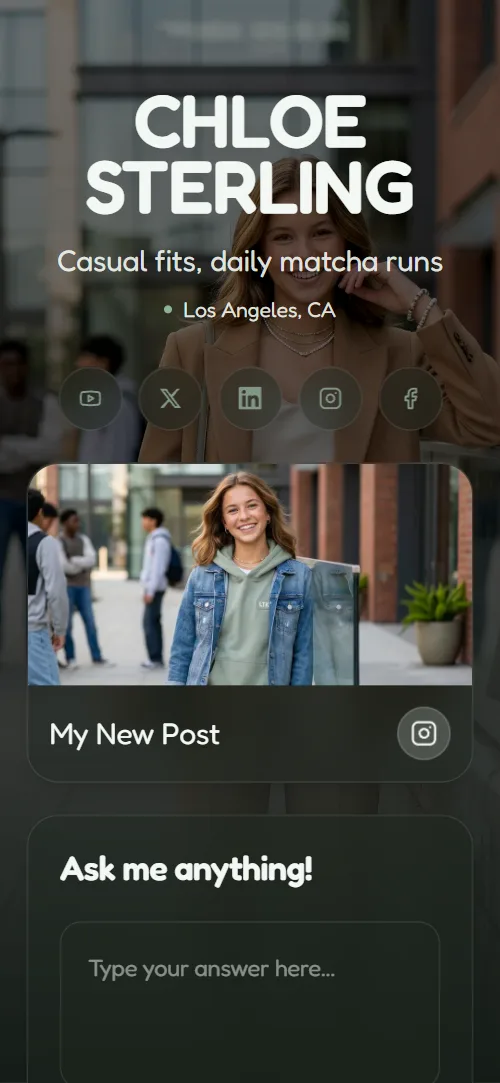Click the "STERLING" surname heading

coord(250,187)
